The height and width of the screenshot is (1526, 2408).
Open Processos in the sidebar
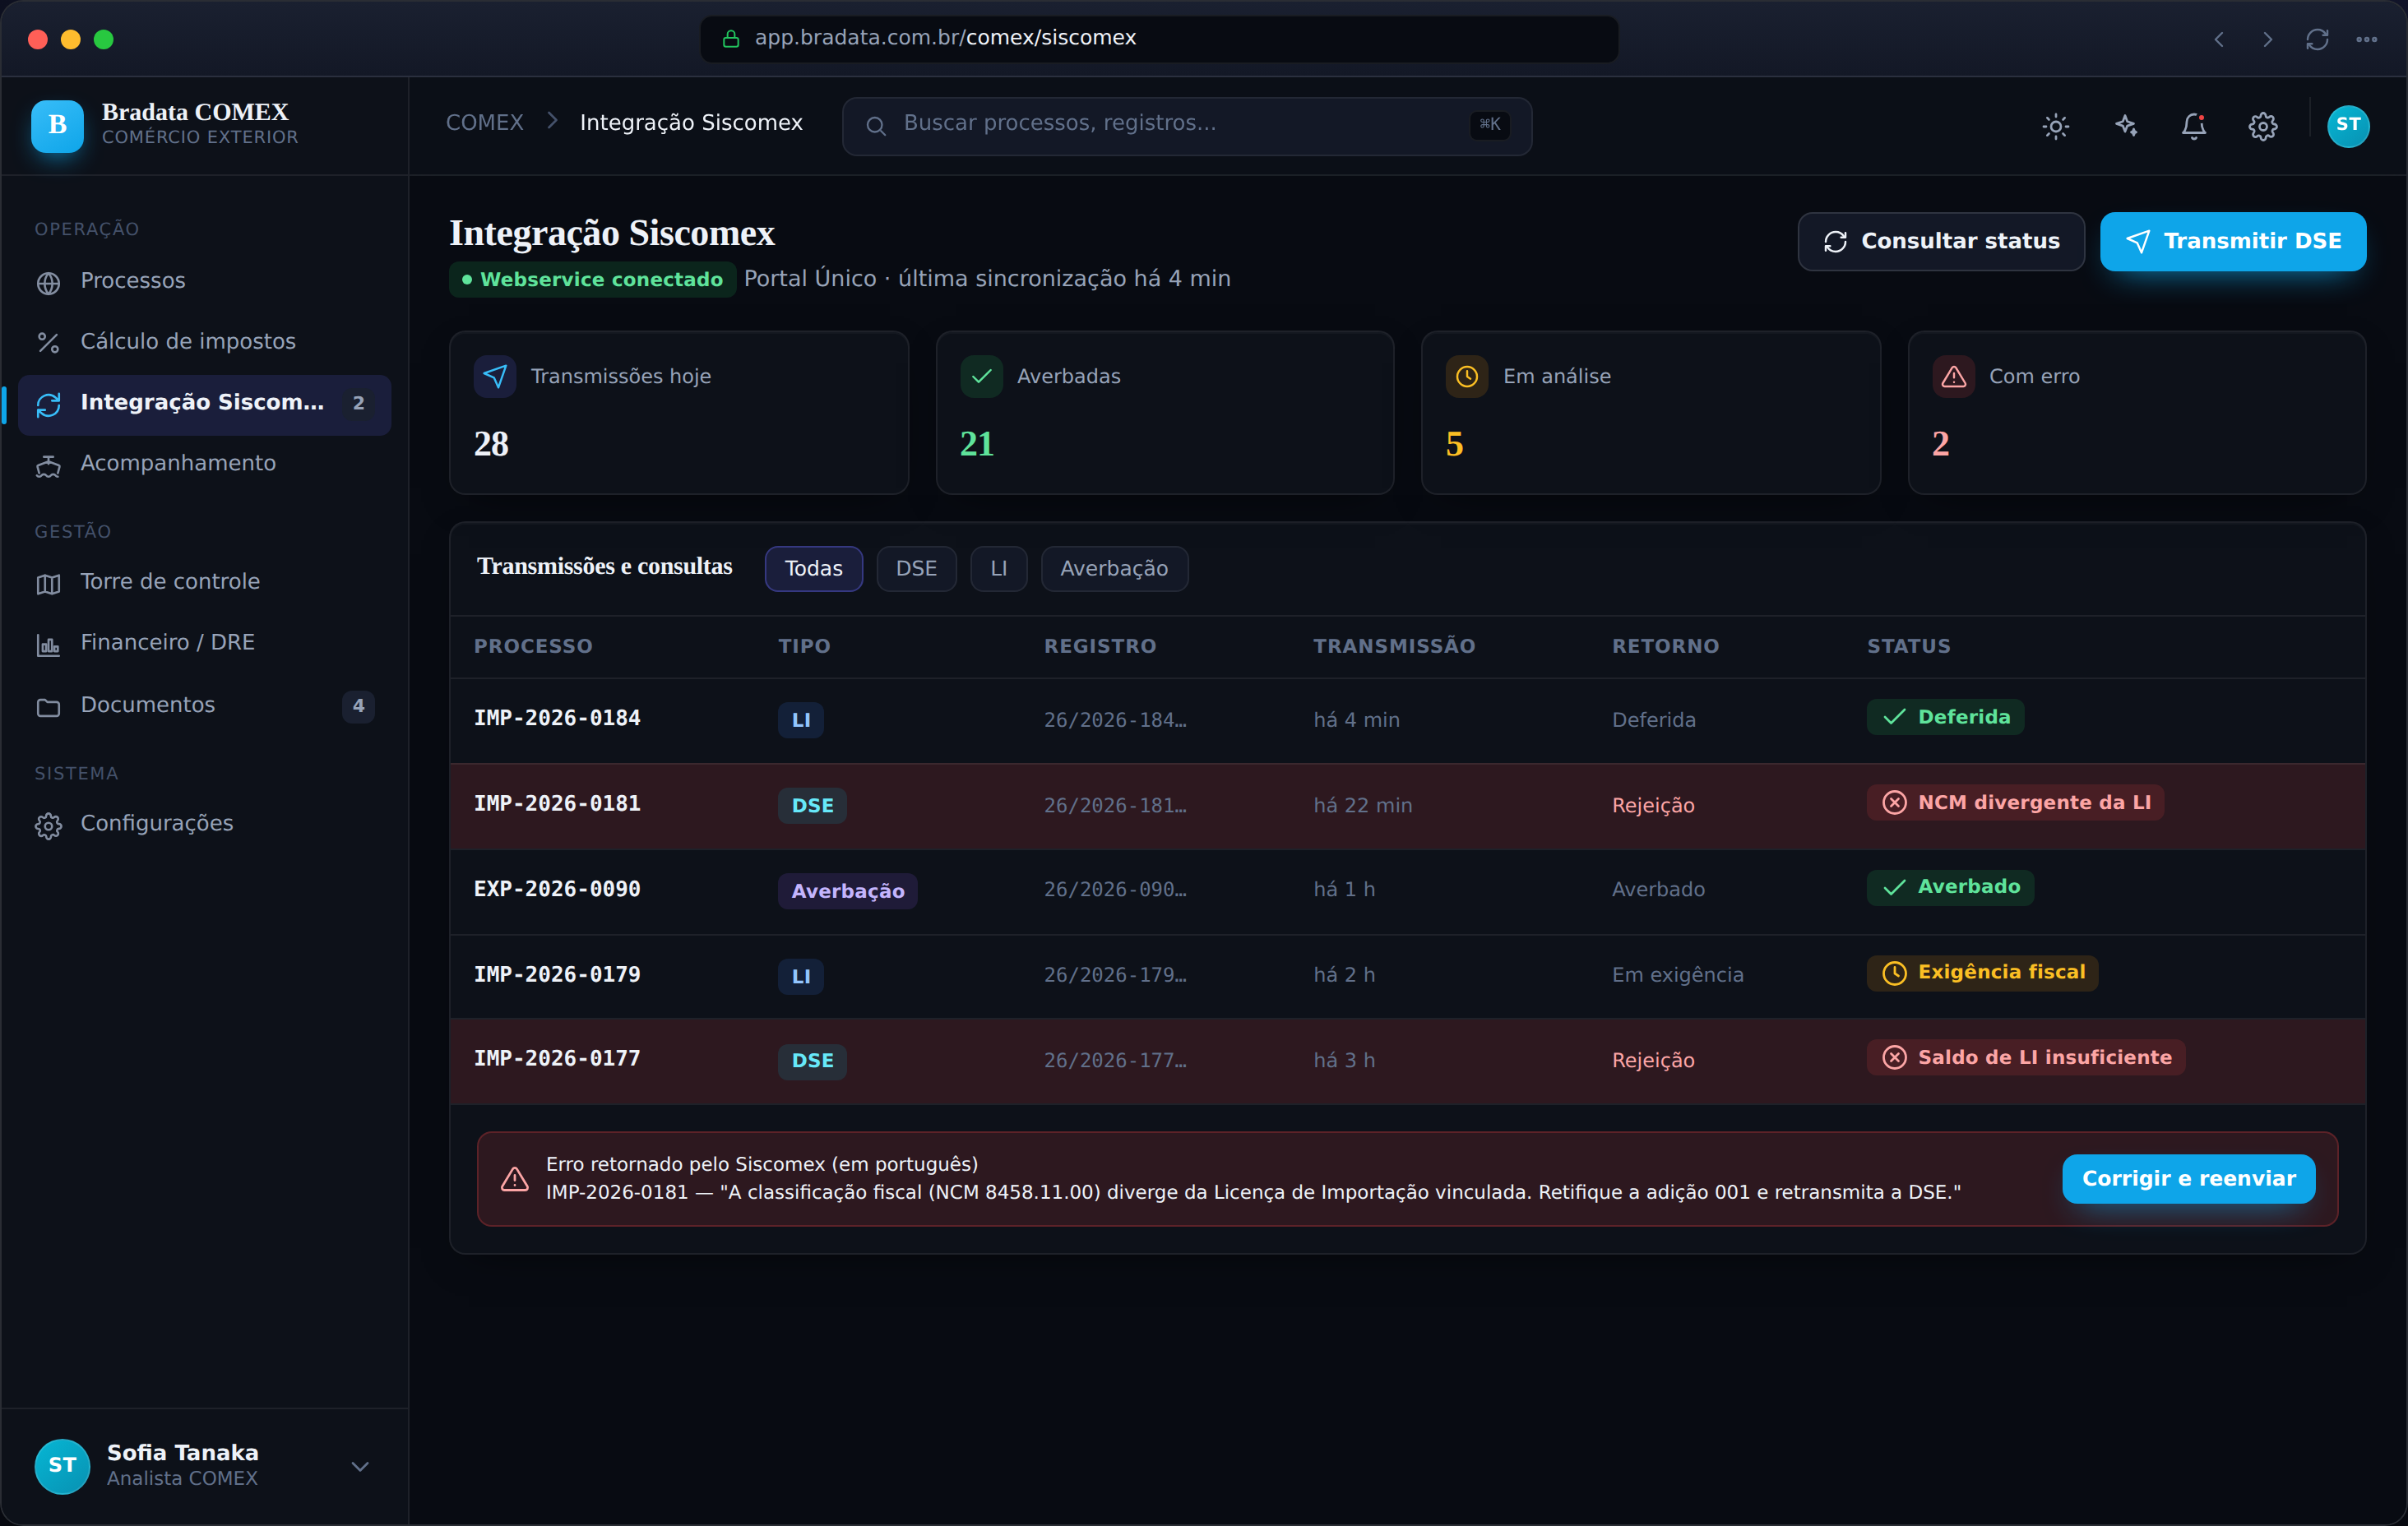[x=204, y=282]
